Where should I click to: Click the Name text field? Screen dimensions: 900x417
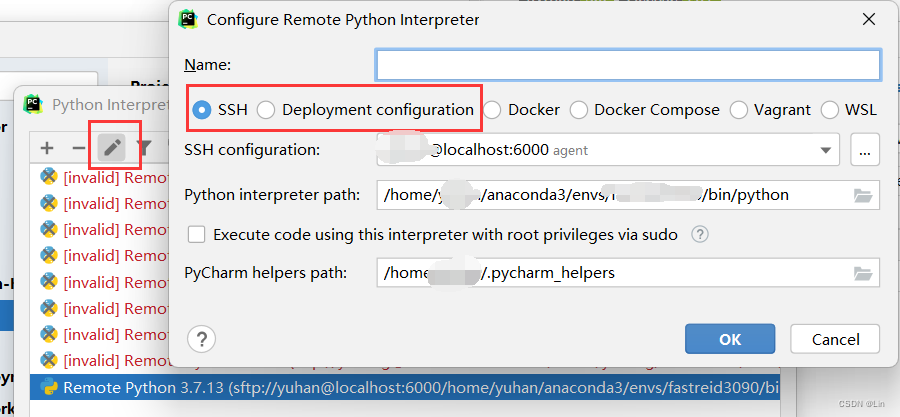pos(628,65)
